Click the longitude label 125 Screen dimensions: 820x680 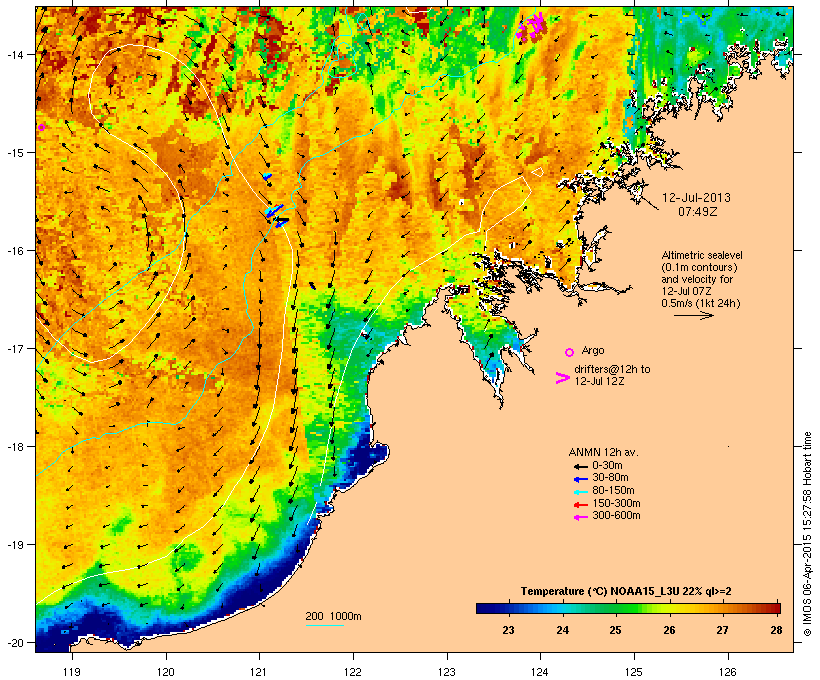tap(634, 672)
